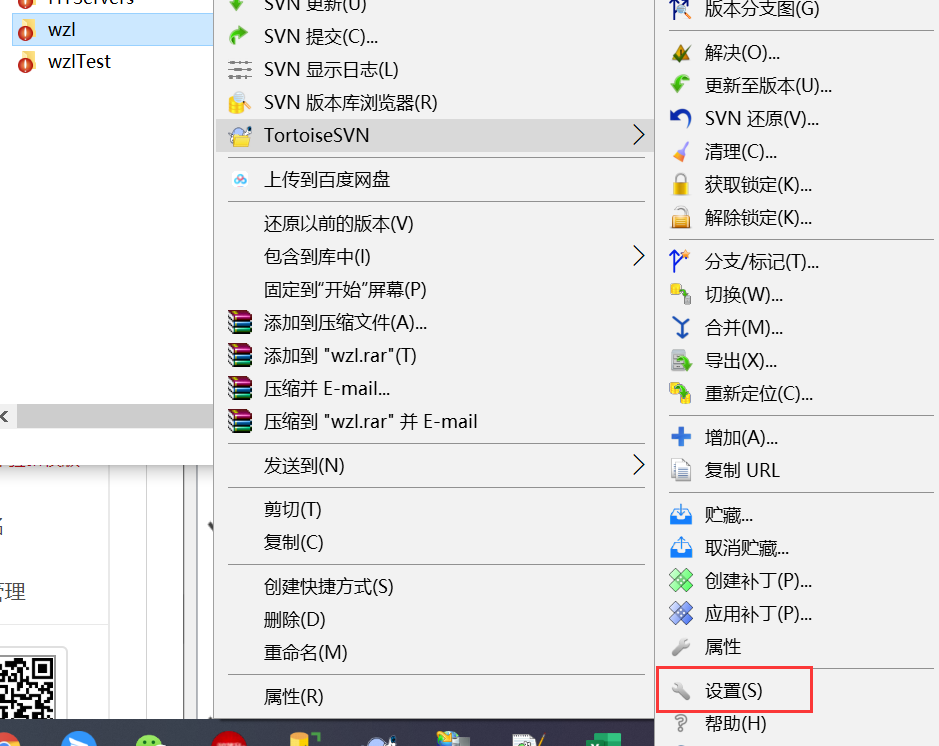Click the 更新至版本(U) green arrow icon
939x746 pixels.
pos(681,85)
